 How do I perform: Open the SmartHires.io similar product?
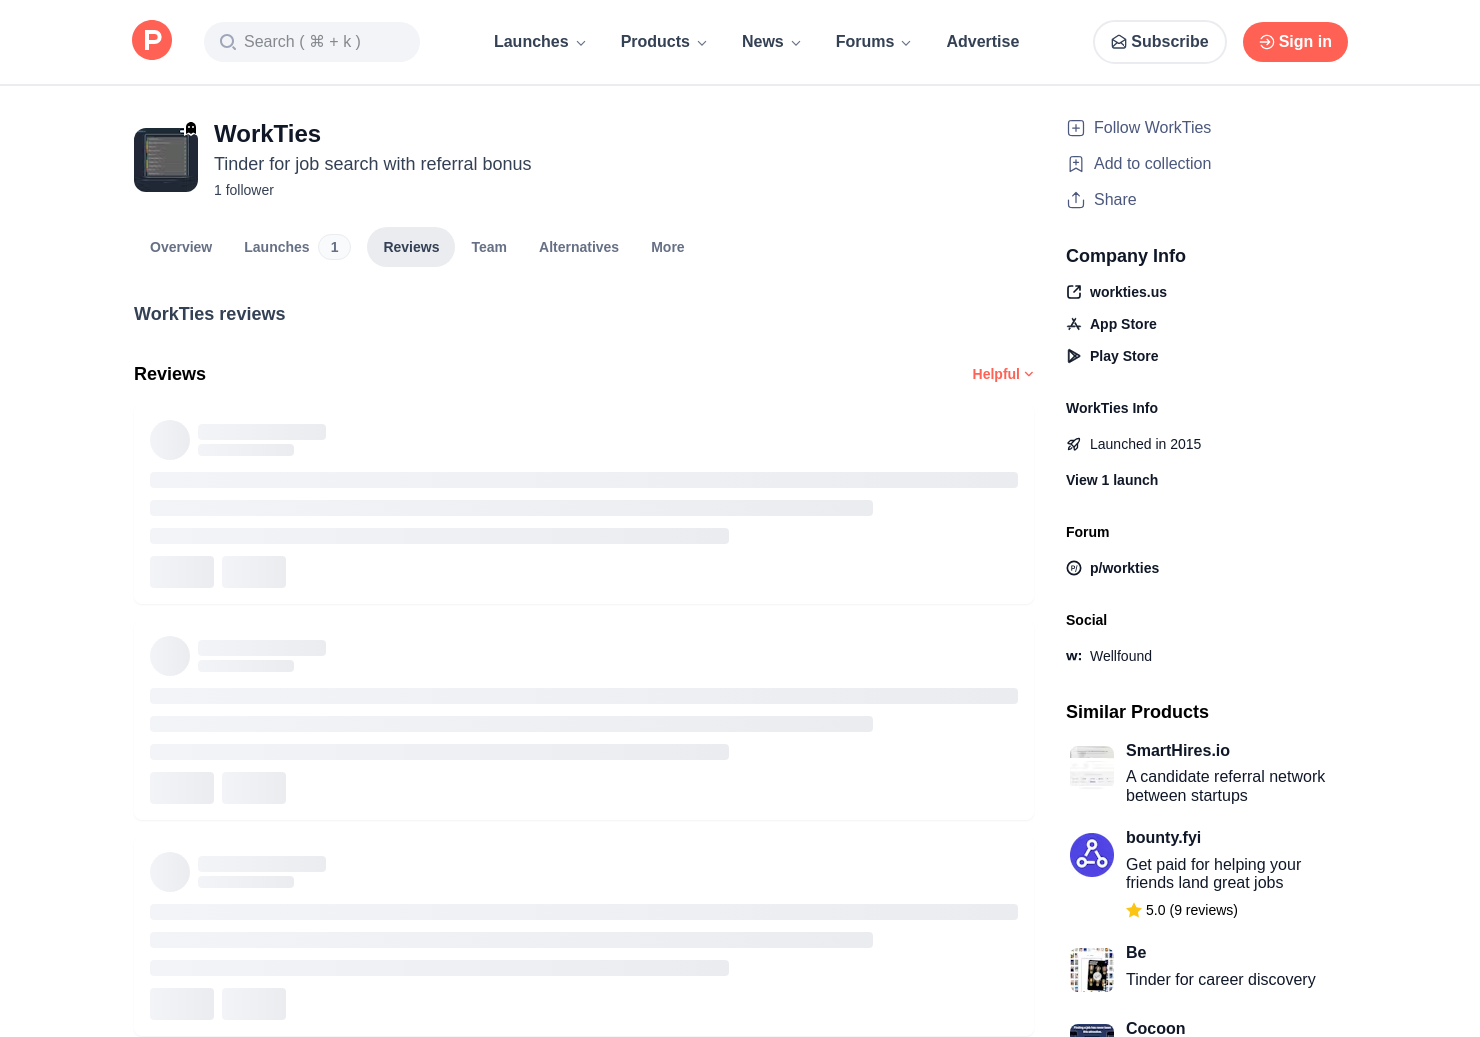tap(1178, 751)
